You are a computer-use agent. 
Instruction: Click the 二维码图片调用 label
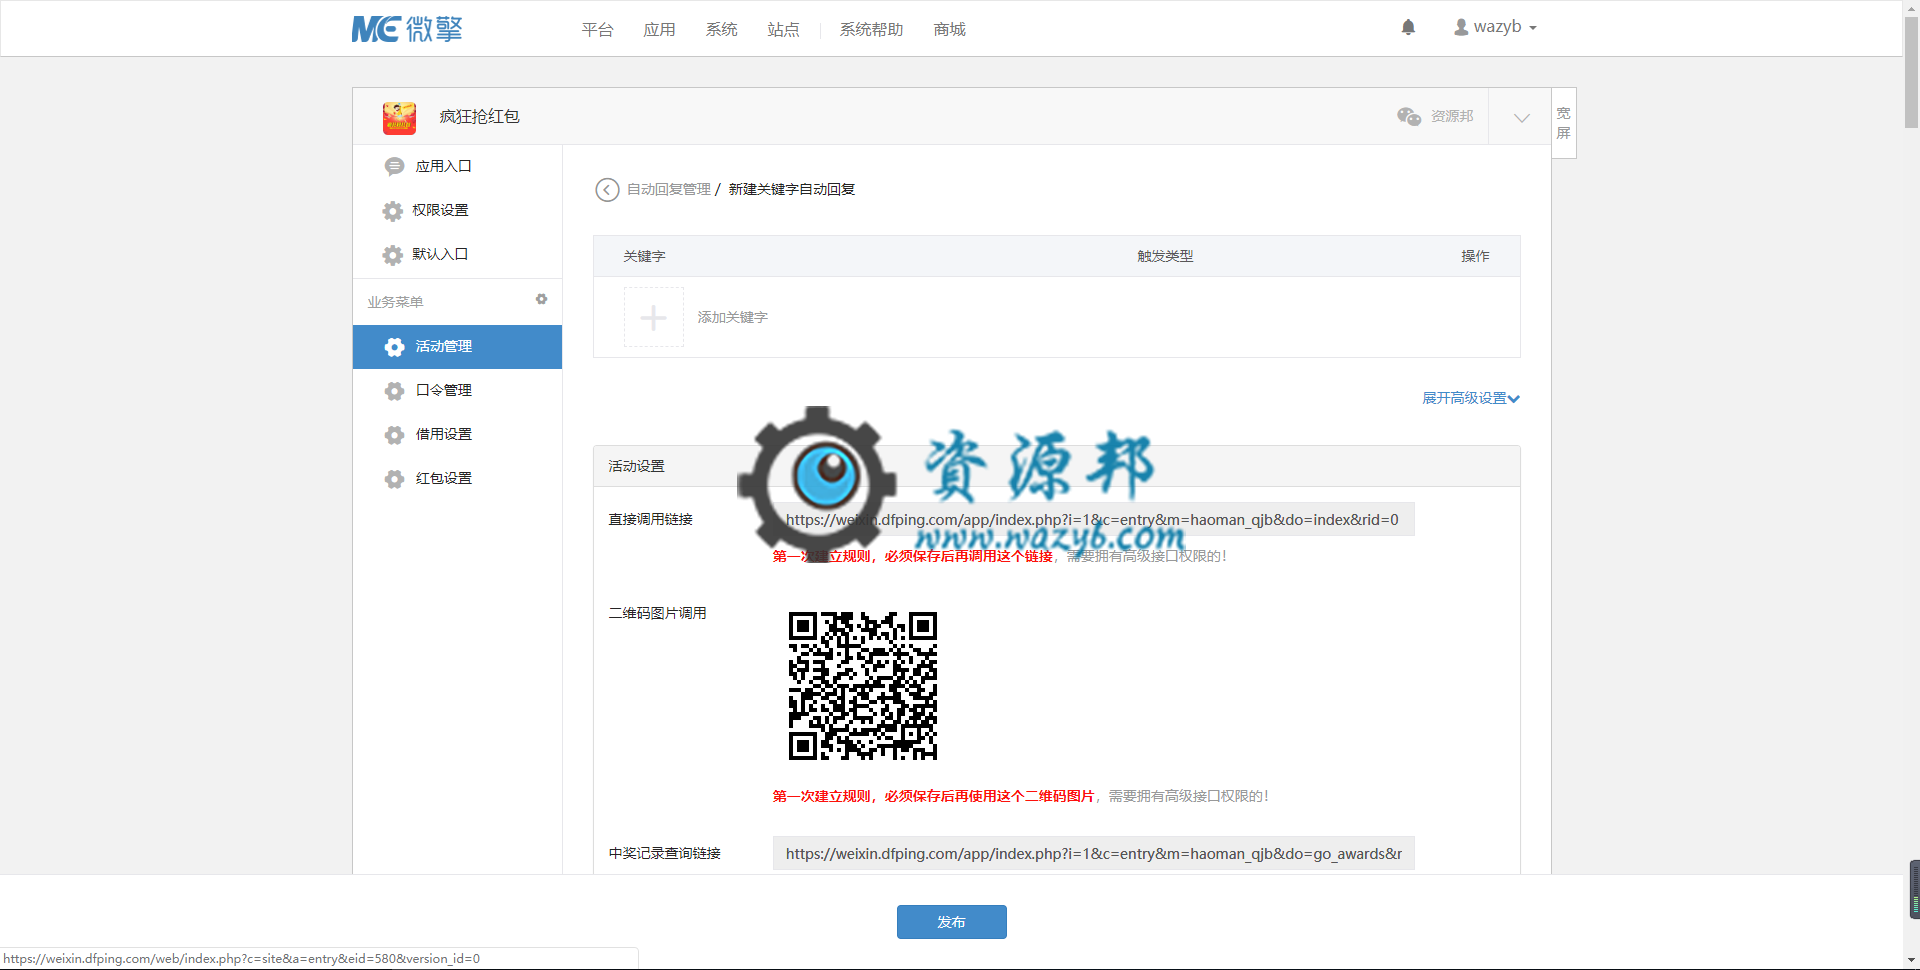[658, 613]
